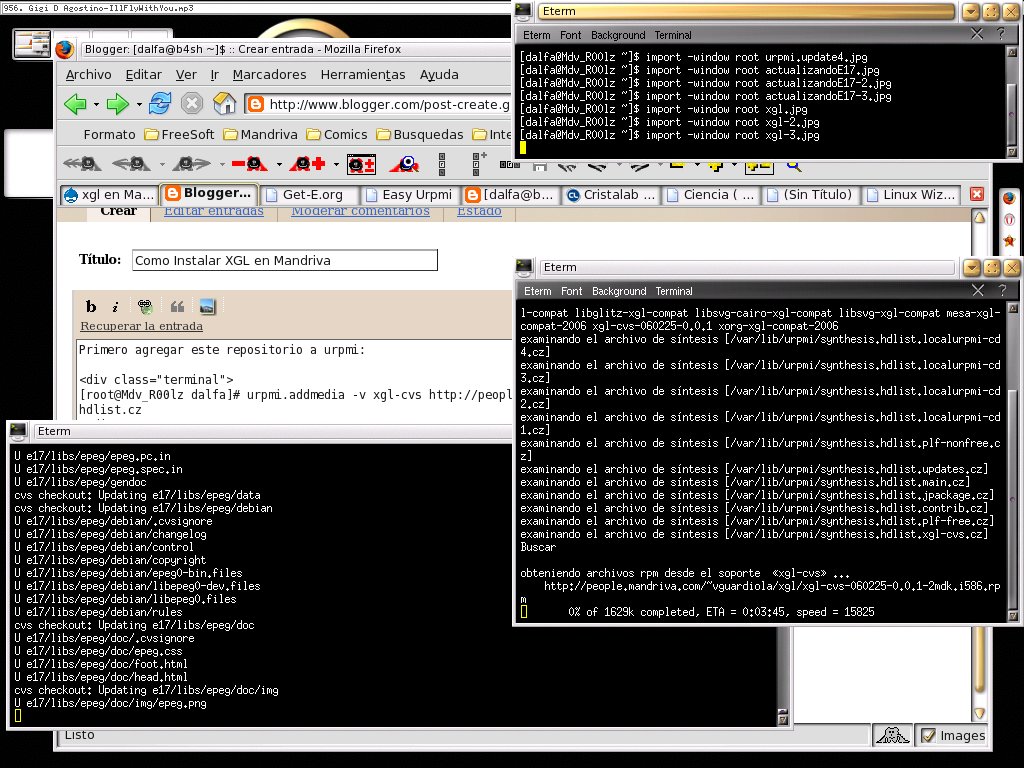The width and height of the screenshot is (1024, 768).
Task: Click the italic formatting button in Blogger
Action: (115, 306)
